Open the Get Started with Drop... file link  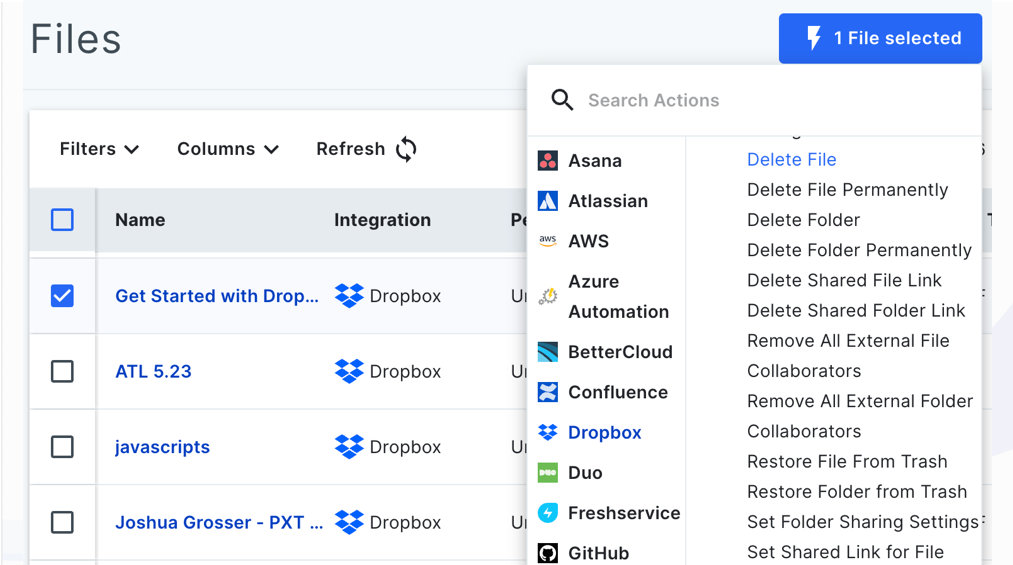(x=216, y=296)
